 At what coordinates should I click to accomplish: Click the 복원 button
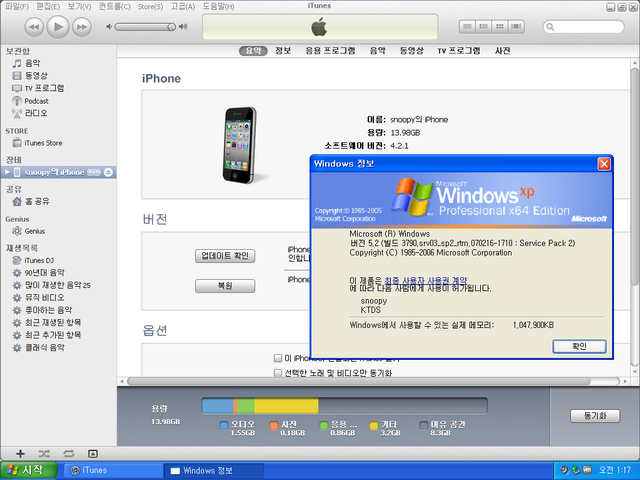[225, 286]
